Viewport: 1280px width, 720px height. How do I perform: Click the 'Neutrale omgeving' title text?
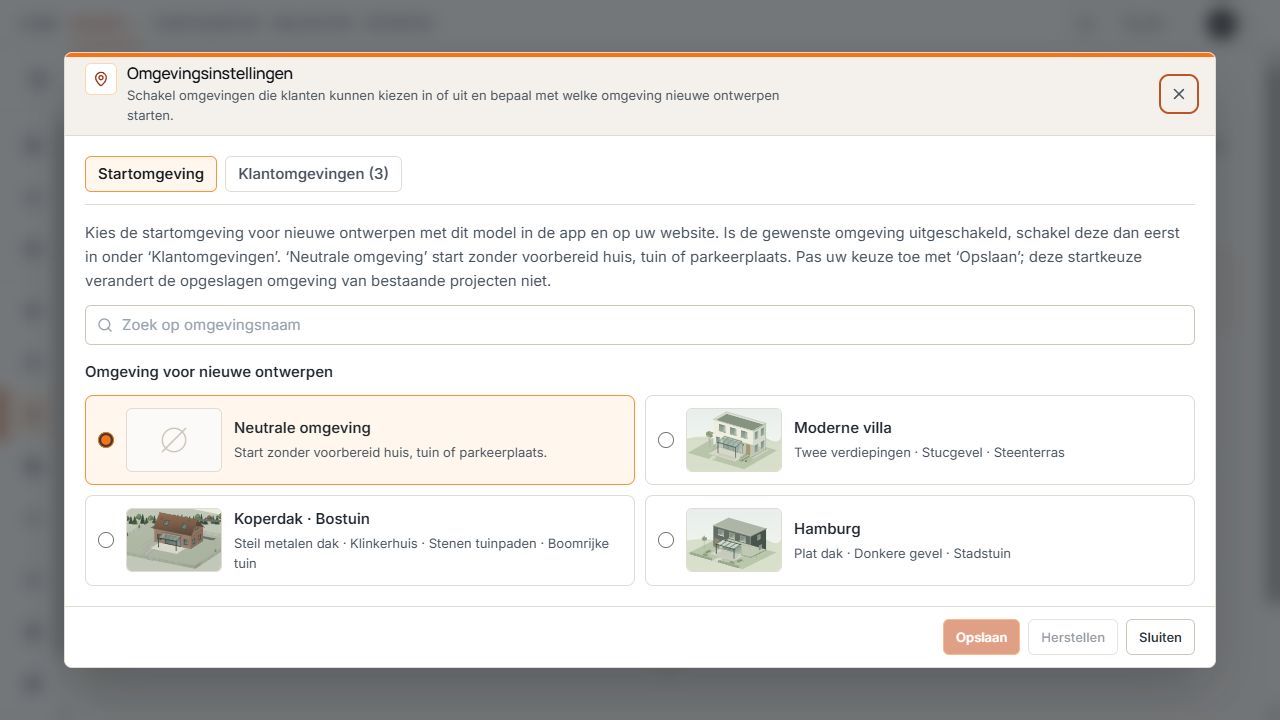pos(302,428)
